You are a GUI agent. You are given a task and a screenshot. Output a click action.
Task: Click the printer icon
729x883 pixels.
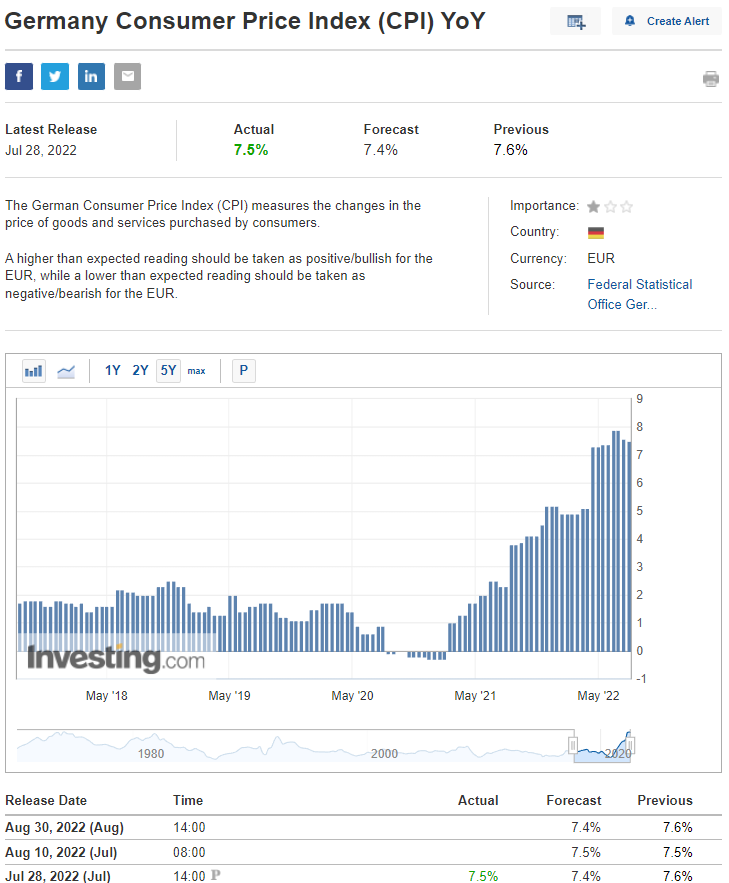click(711, 79)
